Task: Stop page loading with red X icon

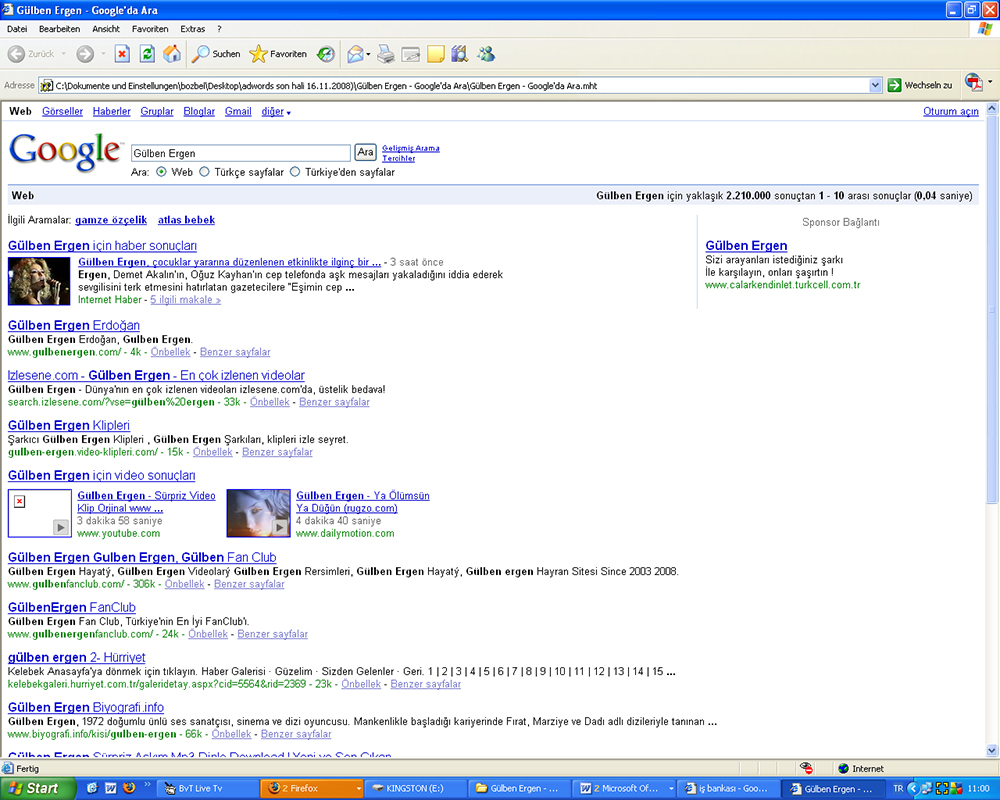Action: tap(122, 54)
